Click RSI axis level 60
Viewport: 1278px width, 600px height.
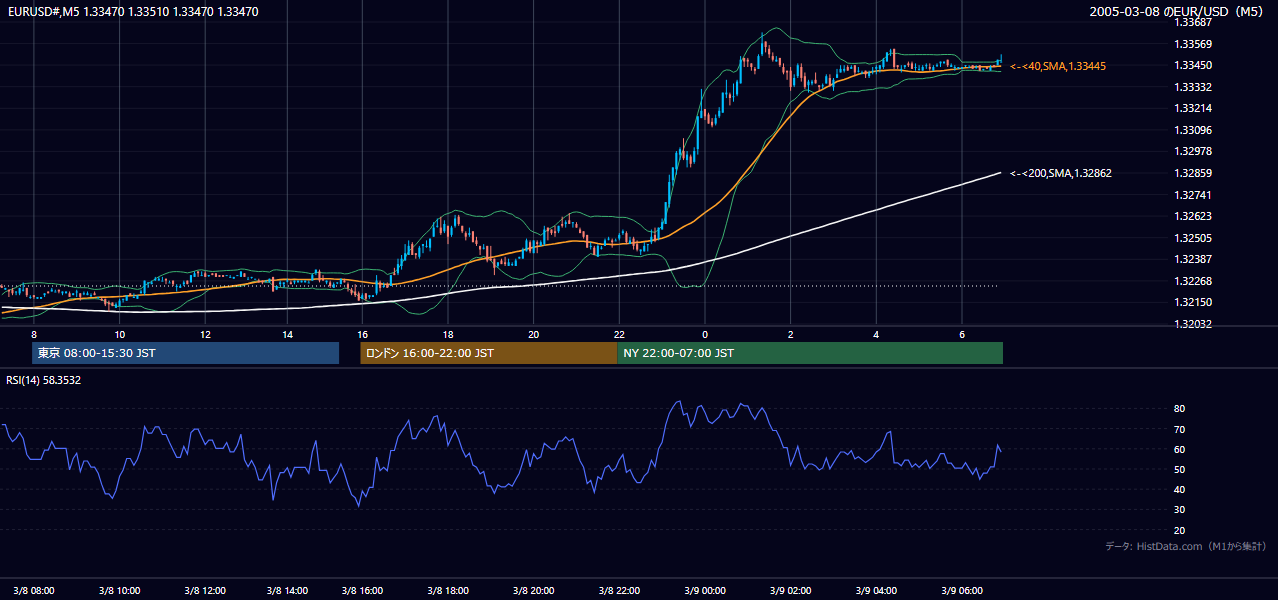[x=1179, y=449]
